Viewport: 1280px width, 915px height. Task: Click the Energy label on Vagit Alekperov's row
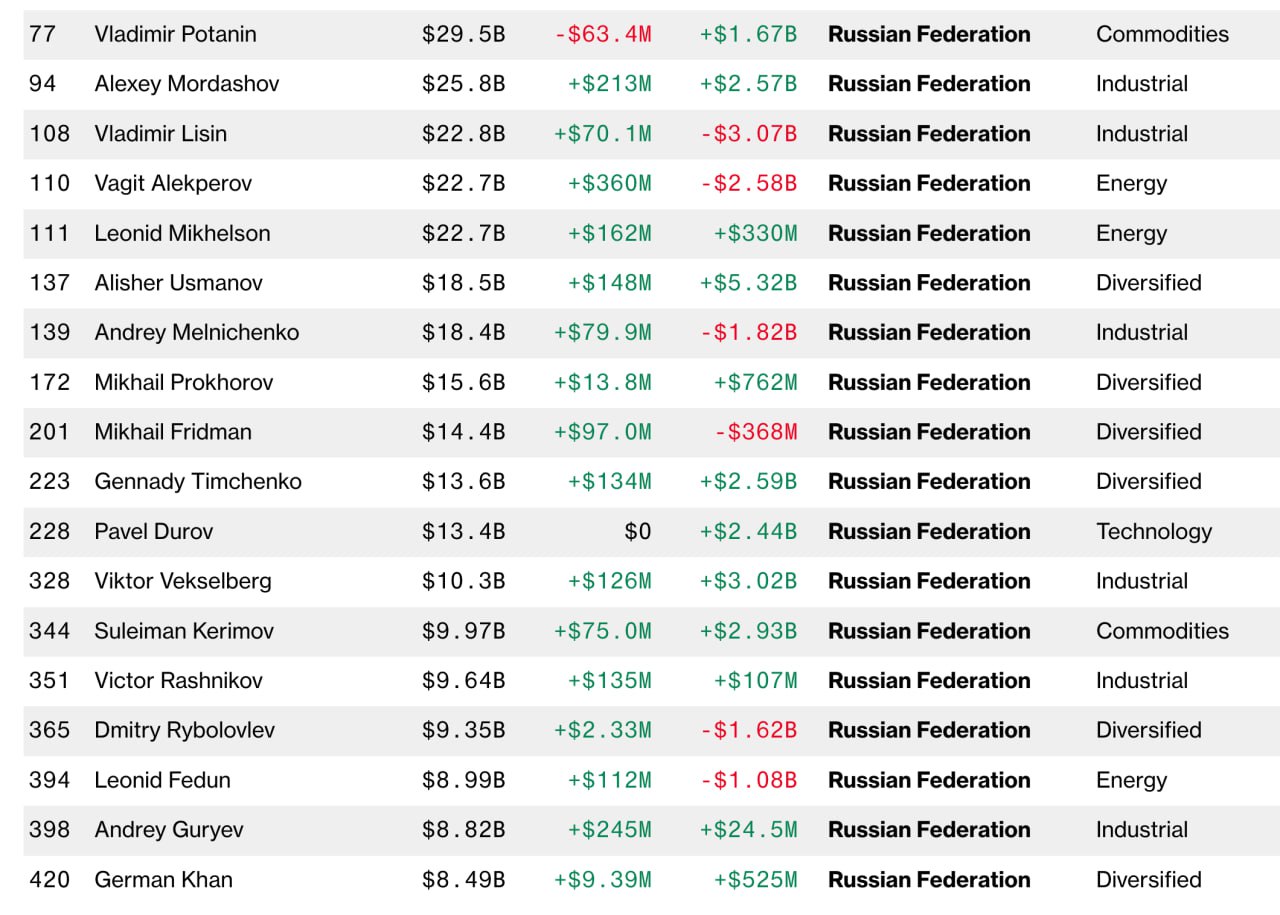[x=1131, y=183]
